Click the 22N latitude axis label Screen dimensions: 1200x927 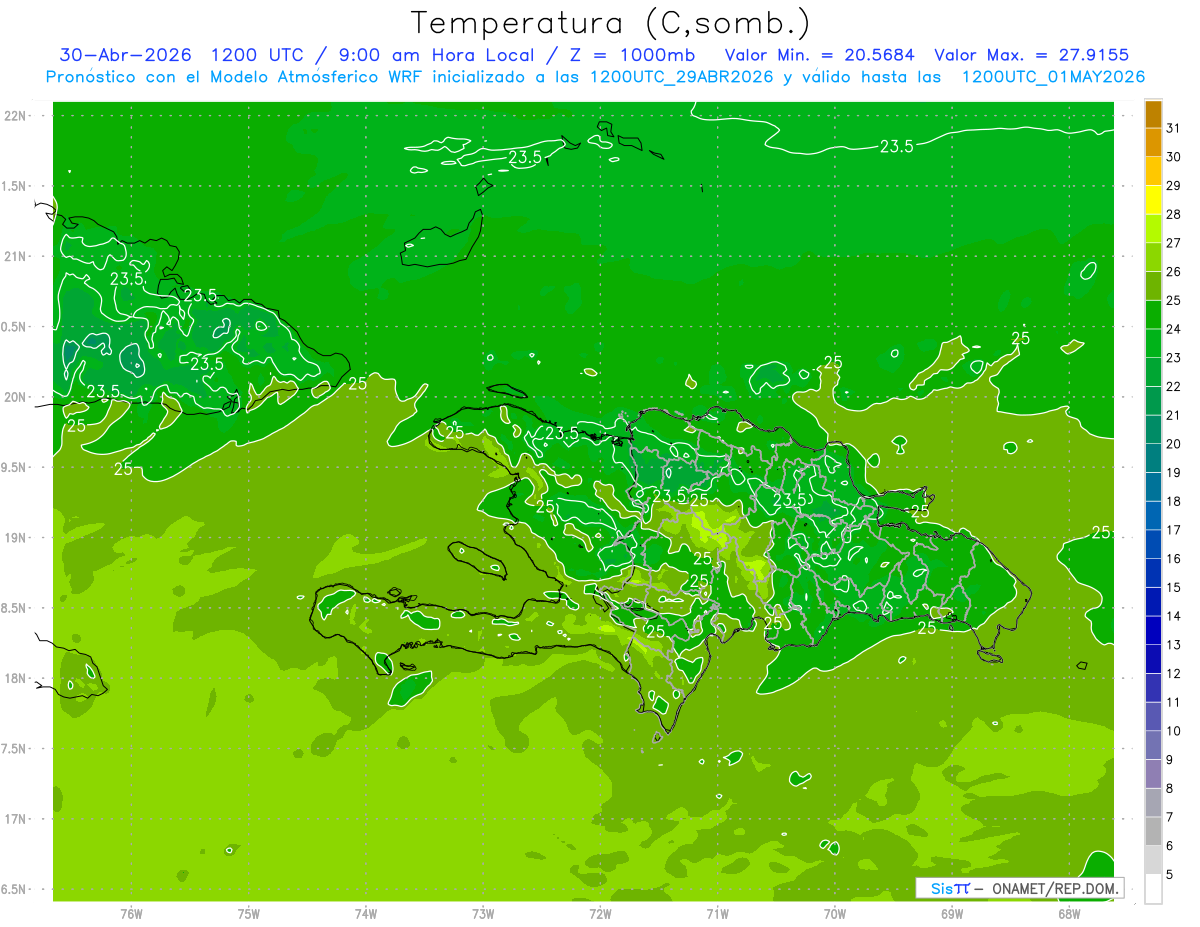[18, 116]
